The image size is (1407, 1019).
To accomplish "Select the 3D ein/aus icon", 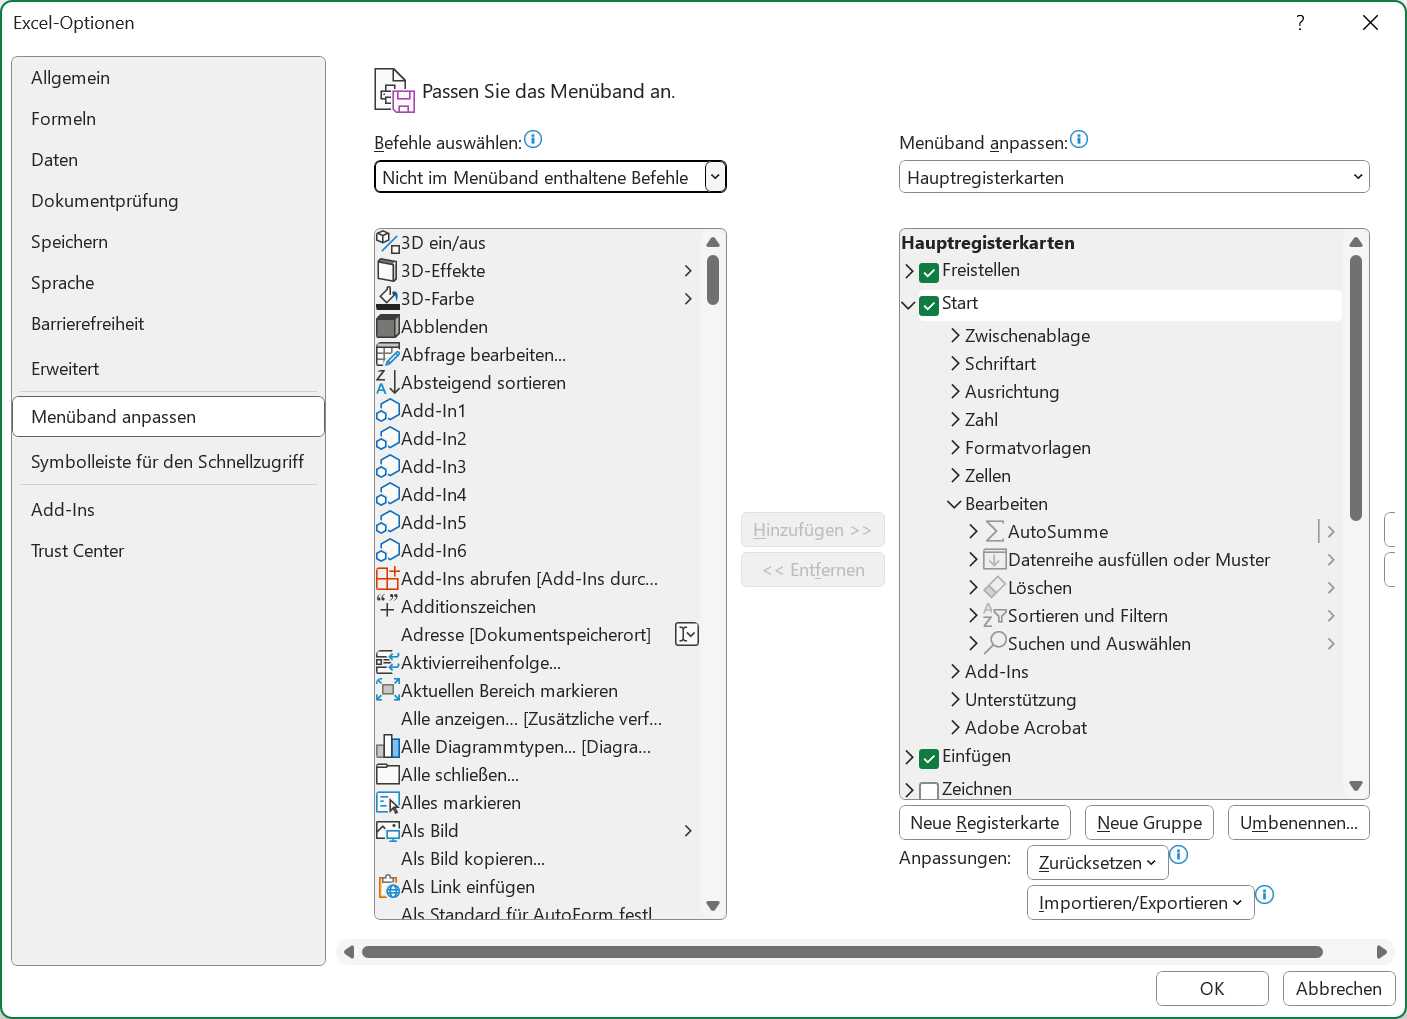I will pyautogui.click(x=387, y=240).
